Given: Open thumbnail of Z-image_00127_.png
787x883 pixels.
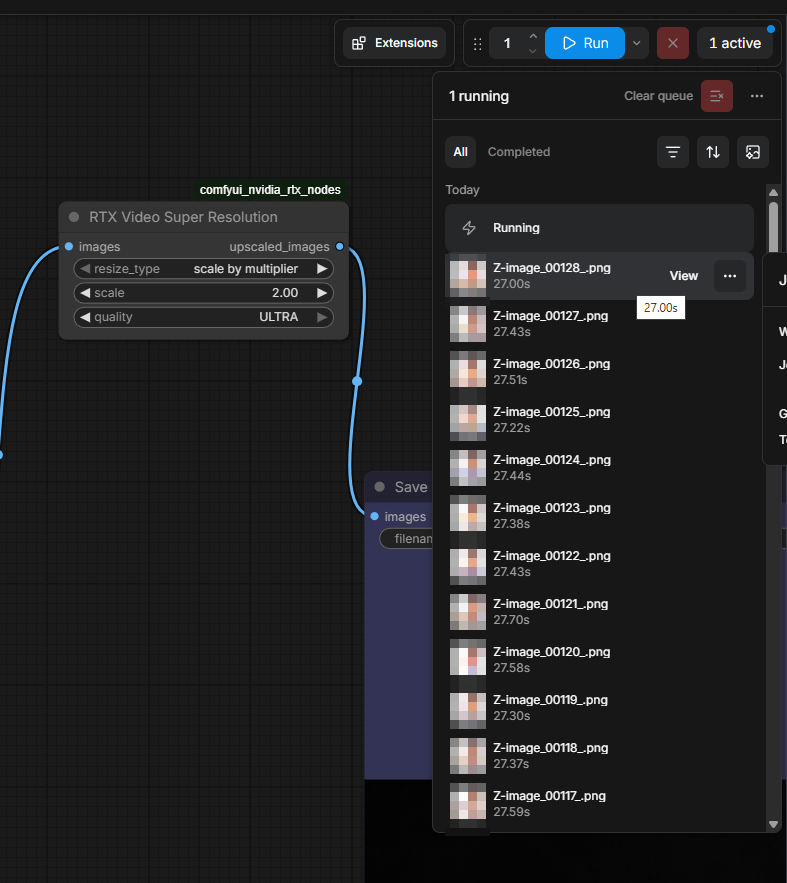Looking at the screenshot, I should 468,323.
